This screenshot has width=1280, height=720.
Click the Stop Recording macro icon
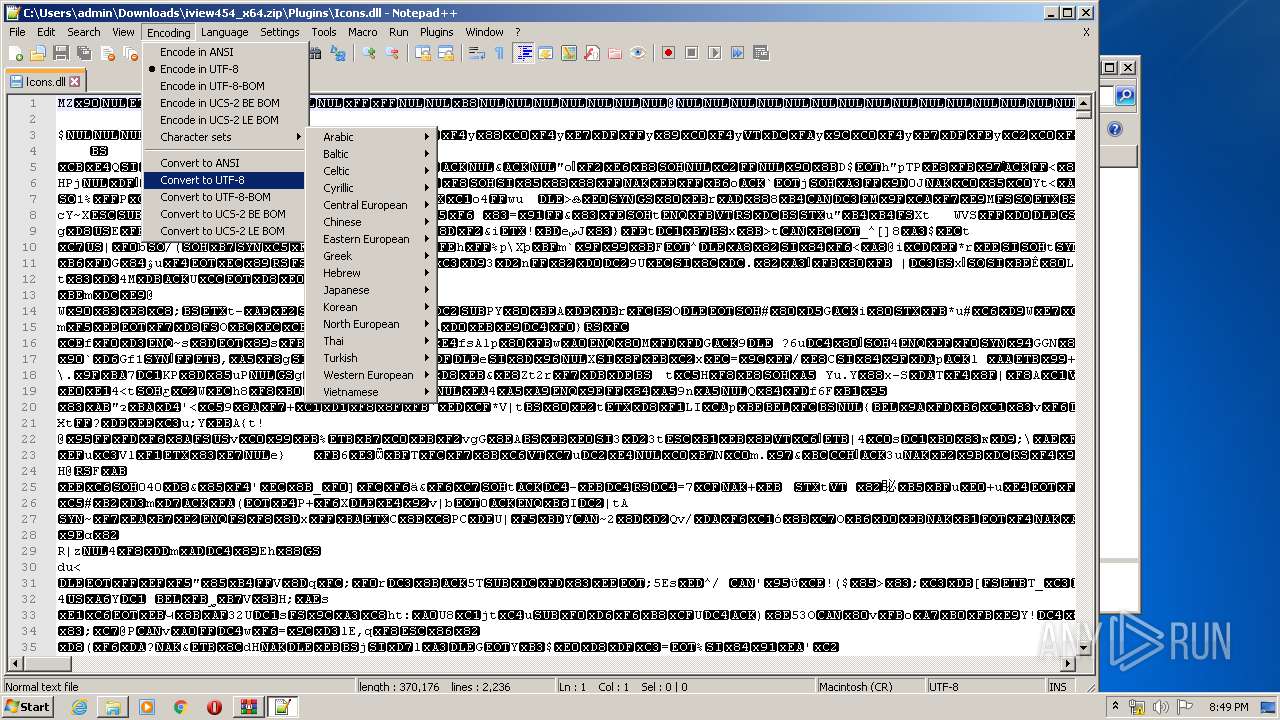691,53
